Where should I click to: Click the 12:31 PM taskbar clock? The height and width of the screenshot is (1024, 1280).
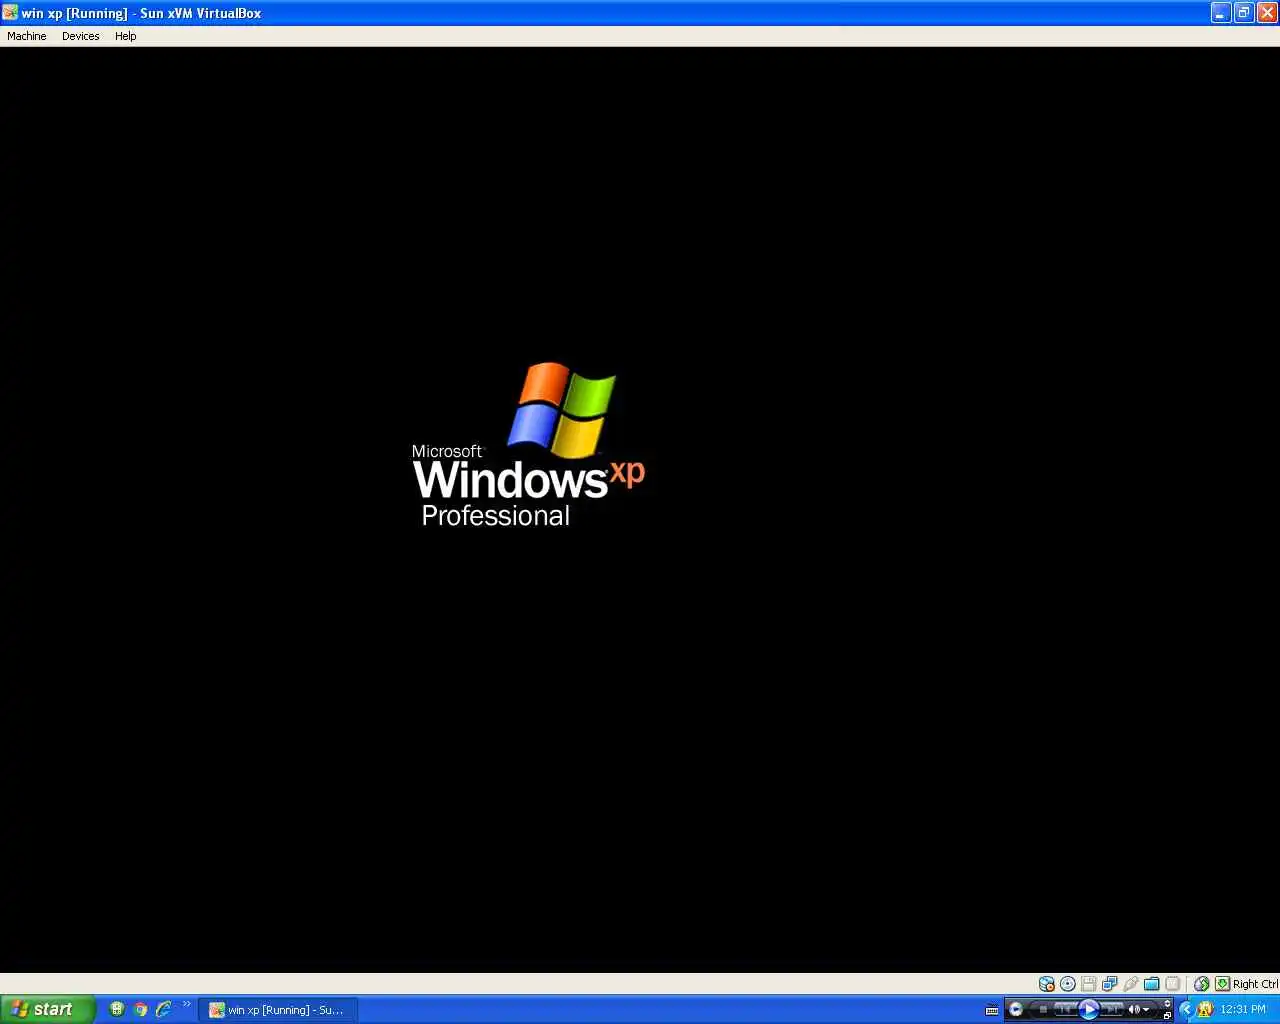tap(1243, 1009)
